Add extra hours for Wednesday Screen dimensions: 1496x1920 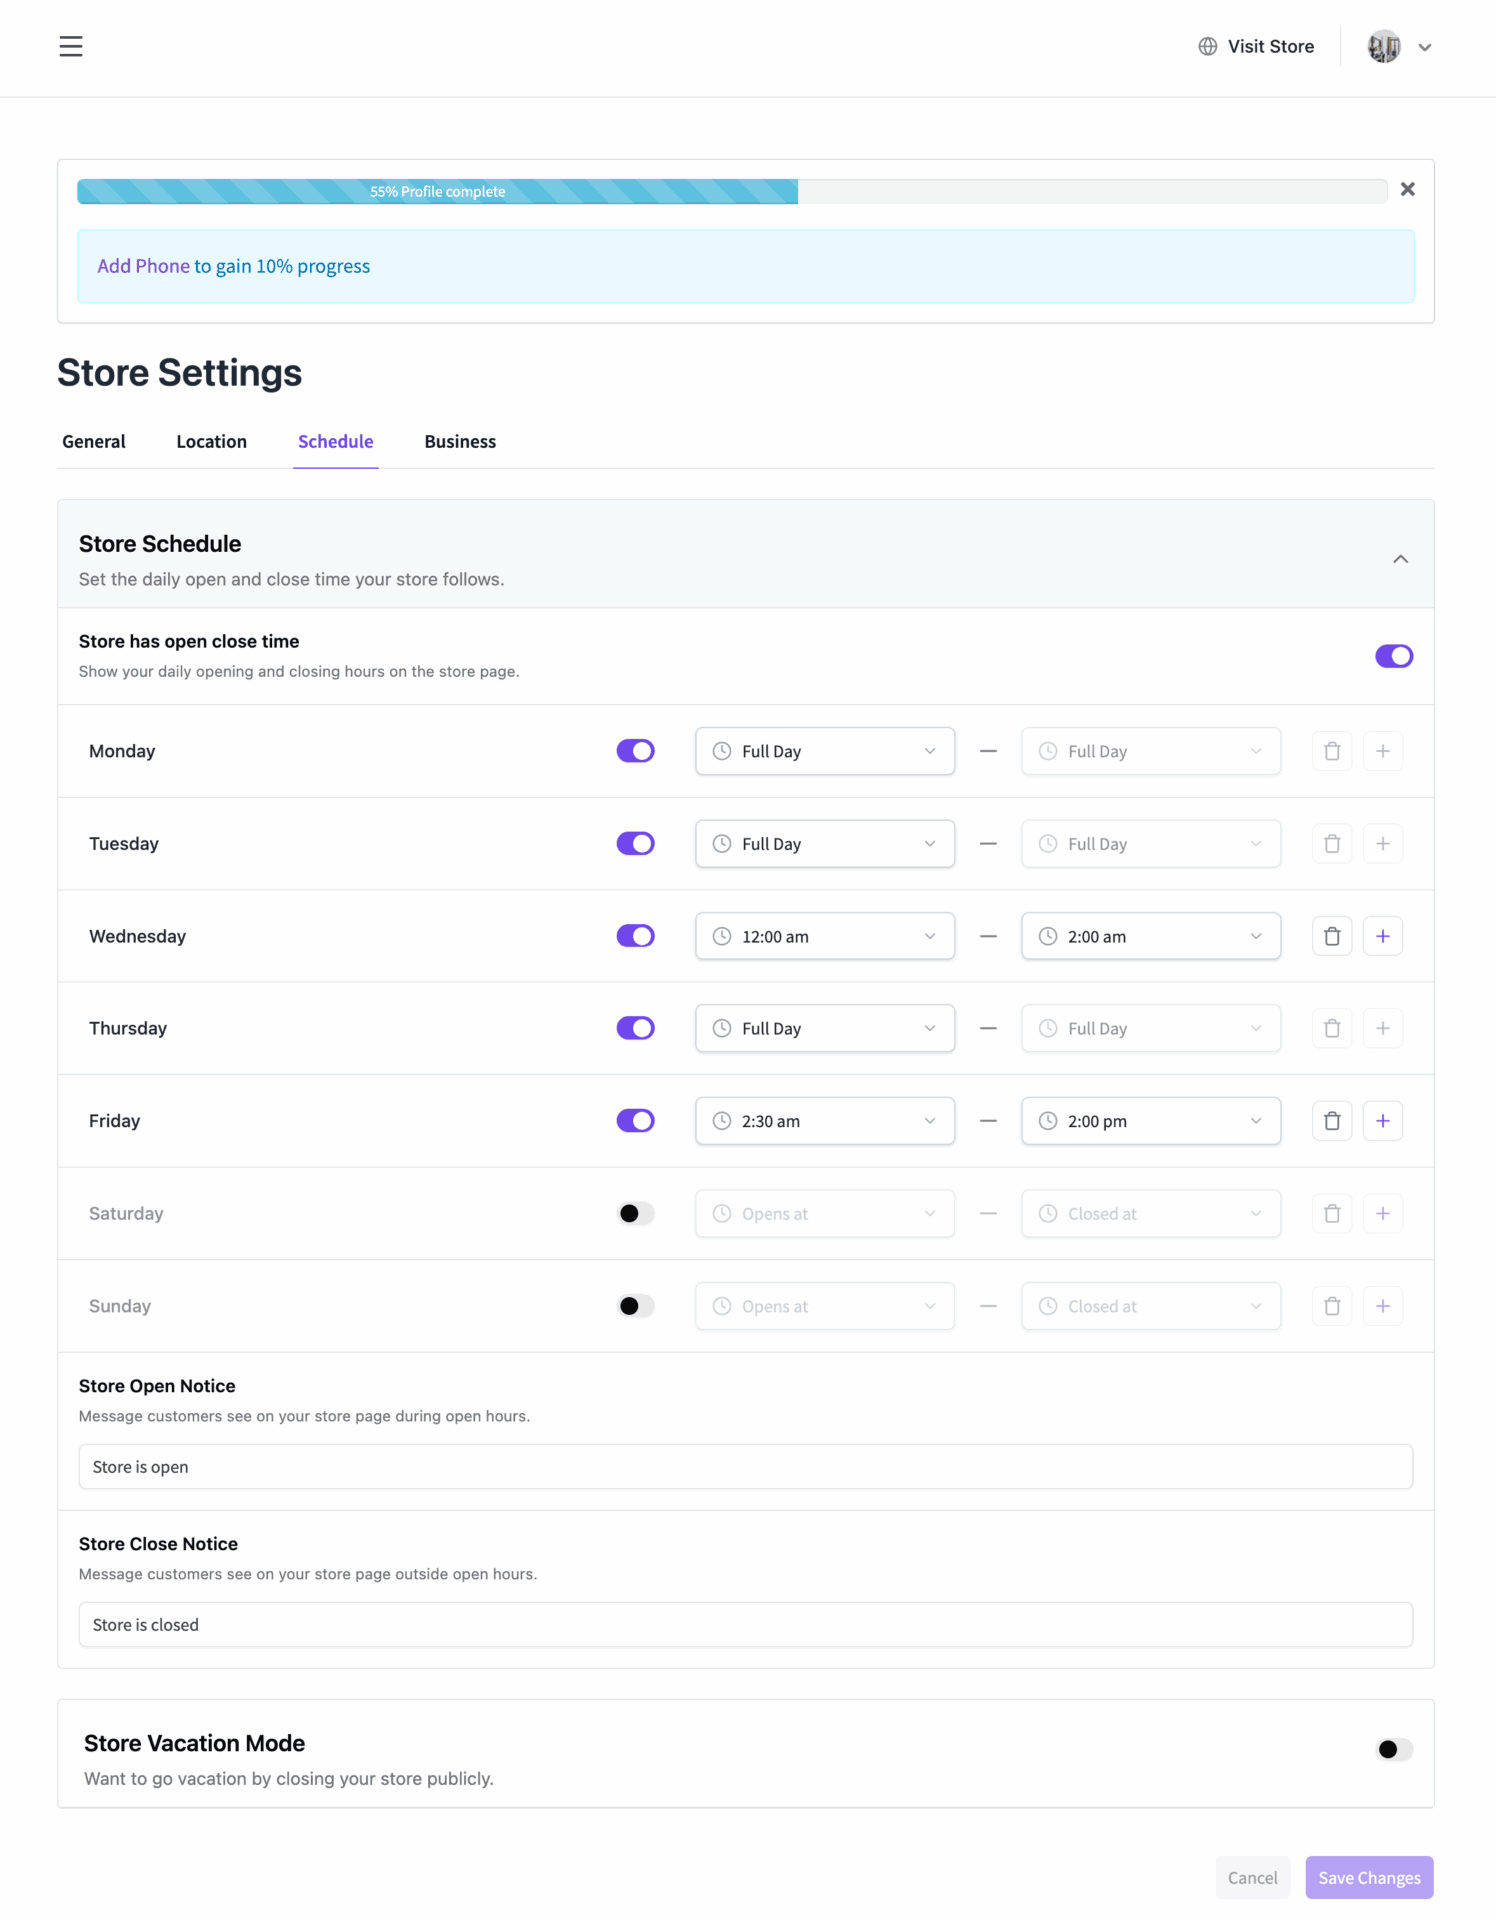[1383, 936]
